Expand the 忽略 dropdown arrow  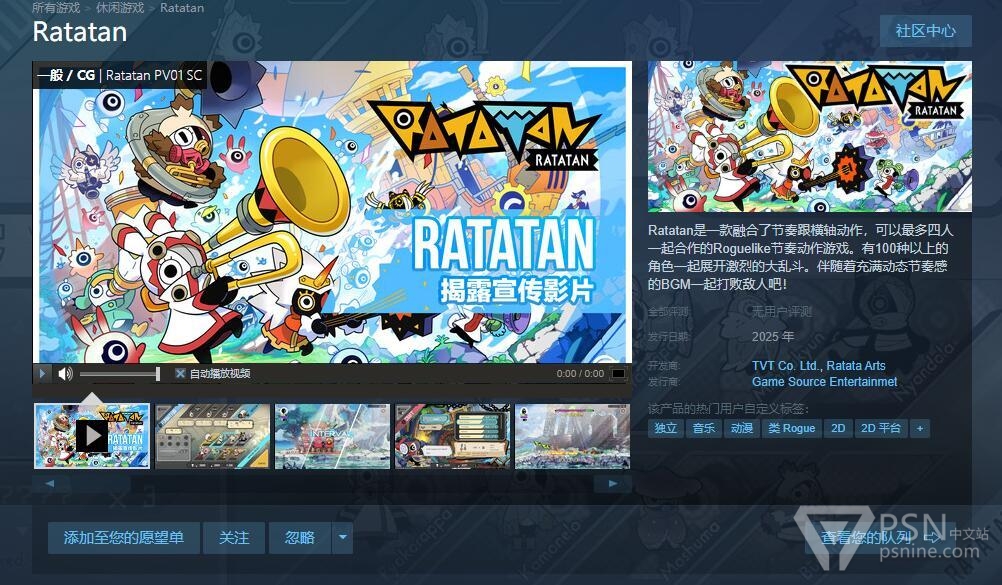tap(343, 538)
